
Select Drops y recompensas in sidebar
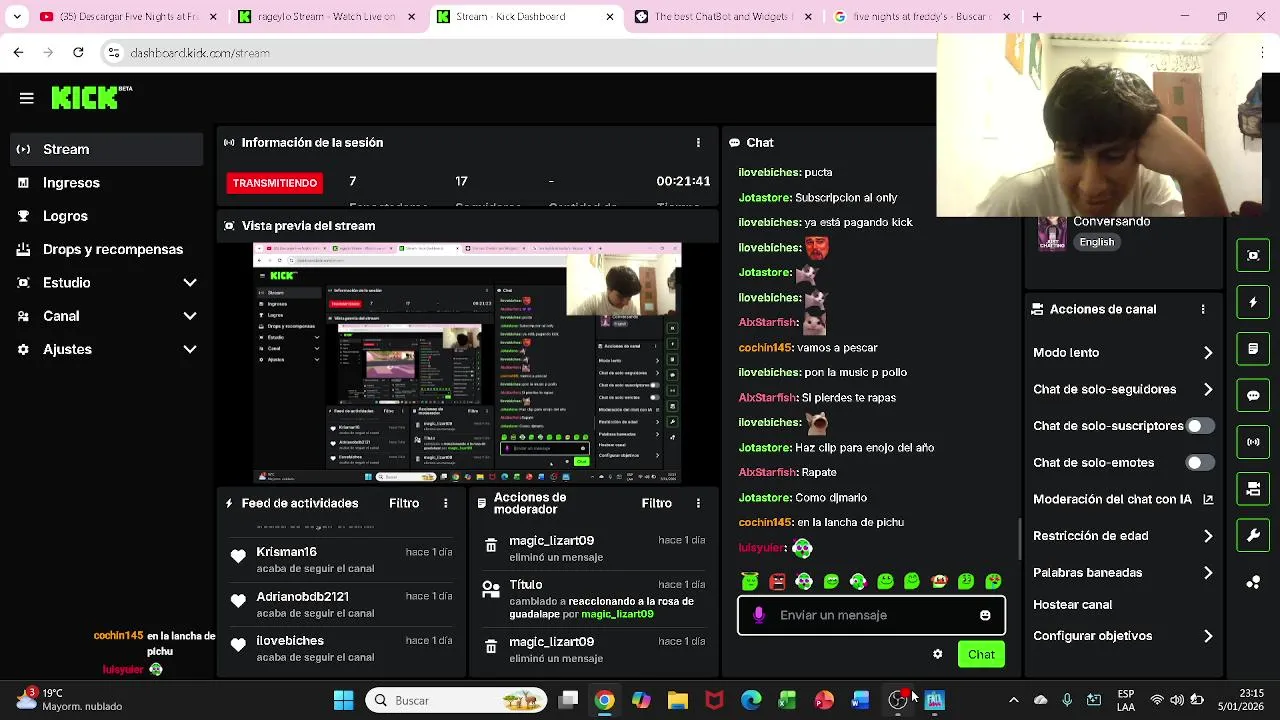pos(106,249)
